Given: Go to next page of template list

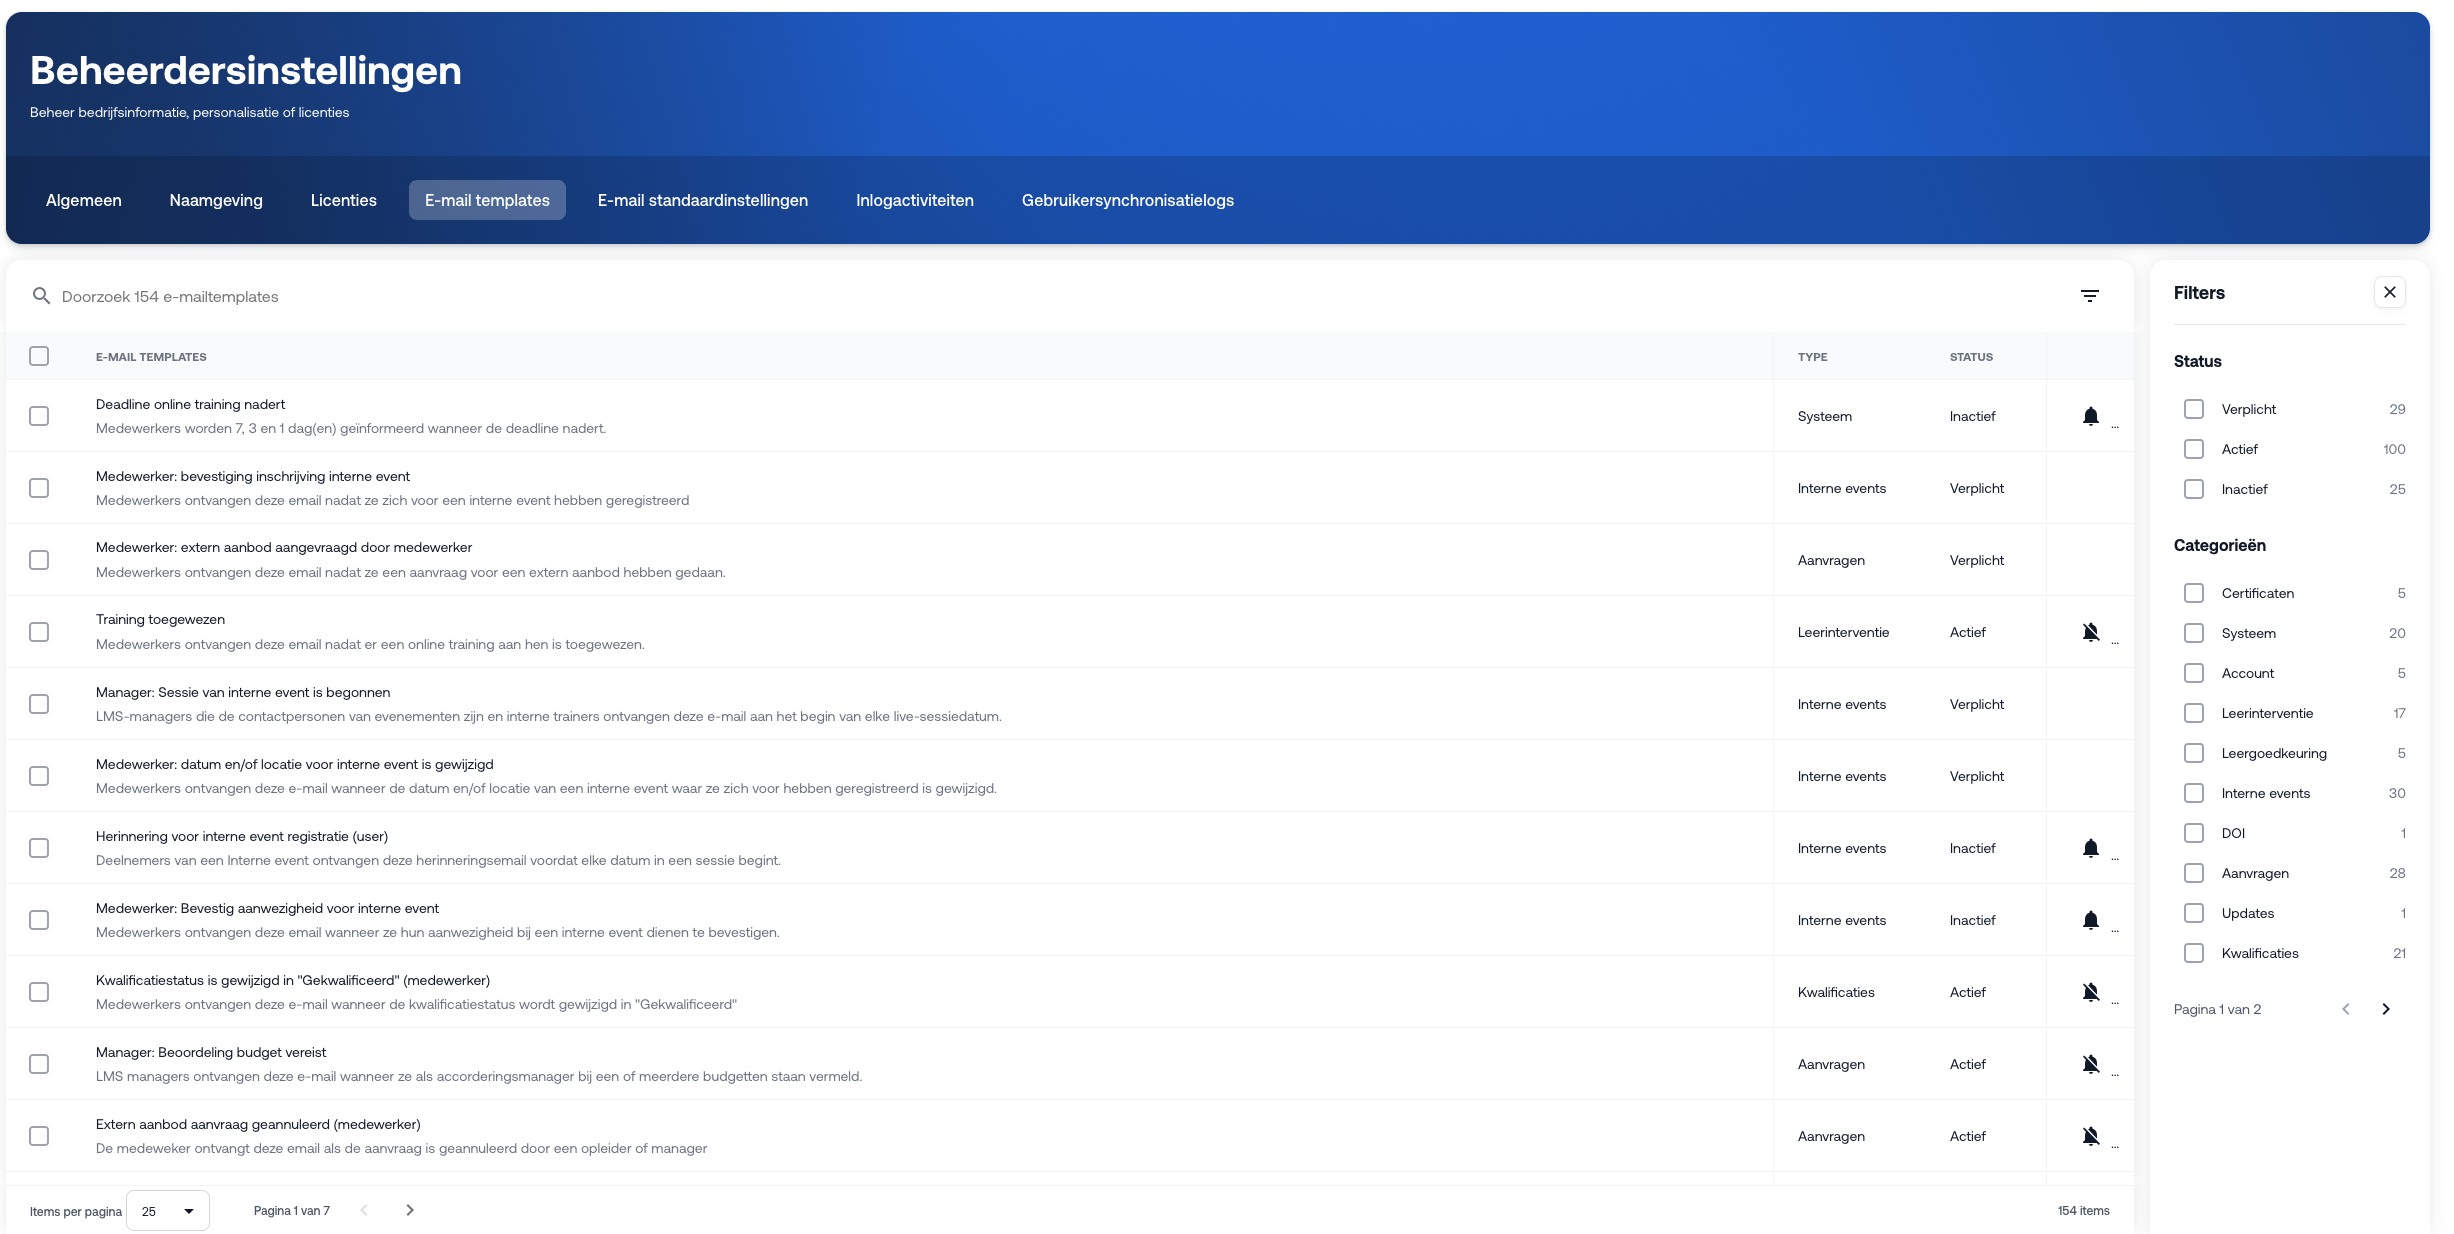Looking at the screenshot, I should (410, 1210).
